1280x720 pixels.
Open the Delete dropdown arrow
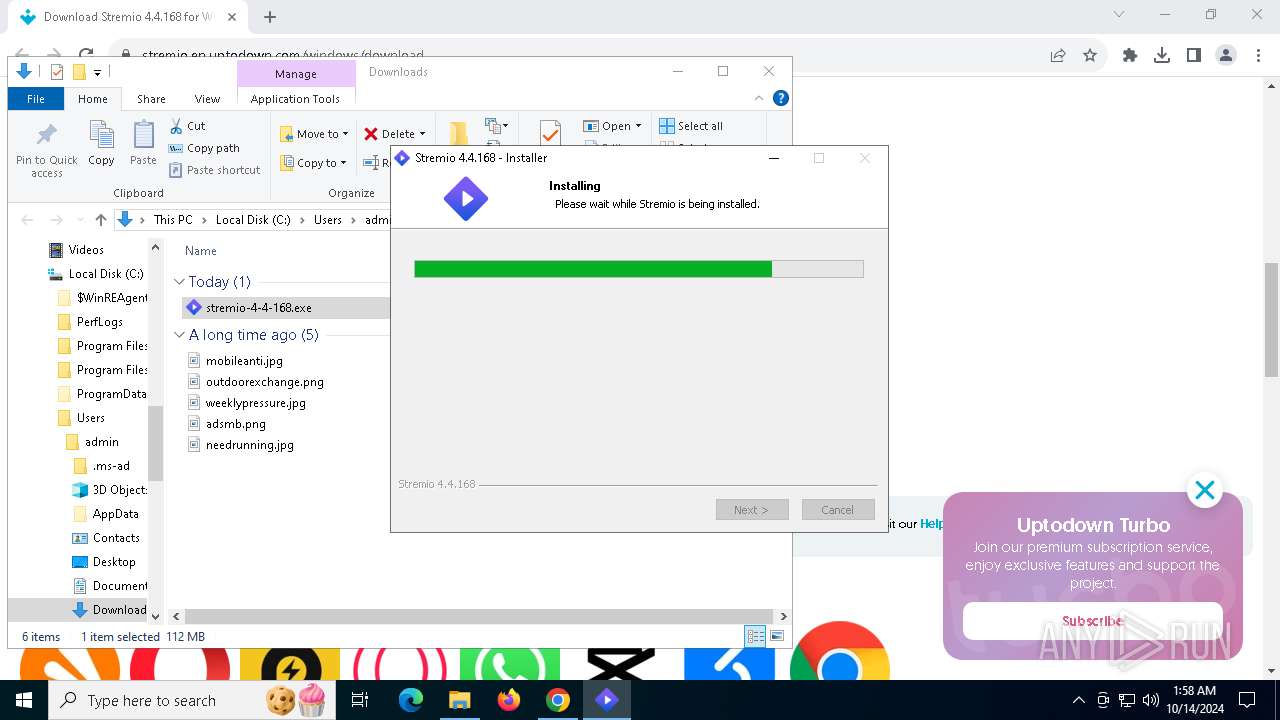click(x=422, y=134)
